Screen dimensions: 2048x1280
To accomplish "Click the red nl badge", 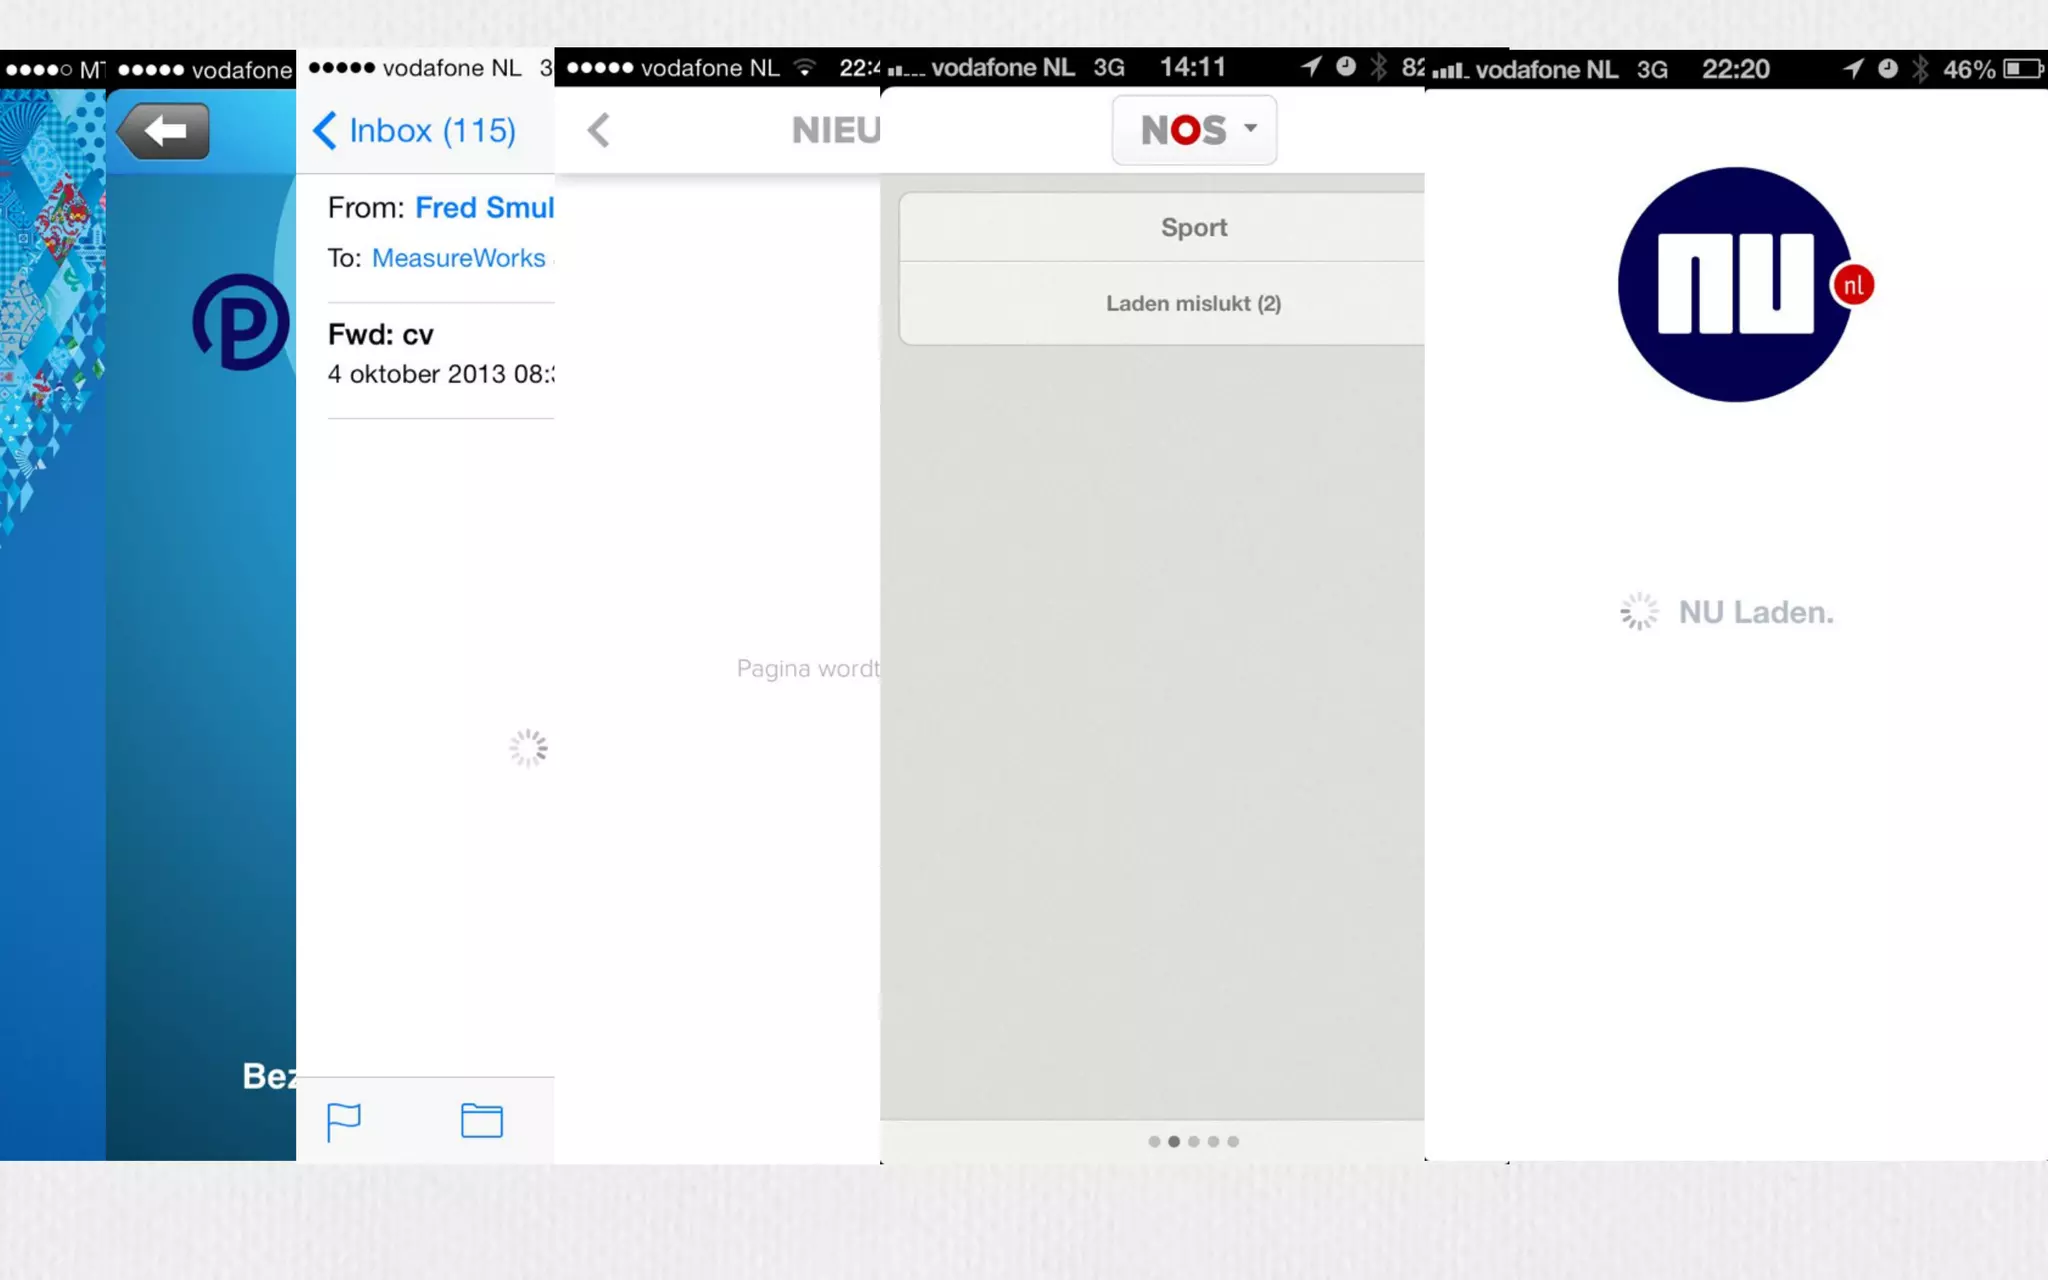I will (1853, 286).
